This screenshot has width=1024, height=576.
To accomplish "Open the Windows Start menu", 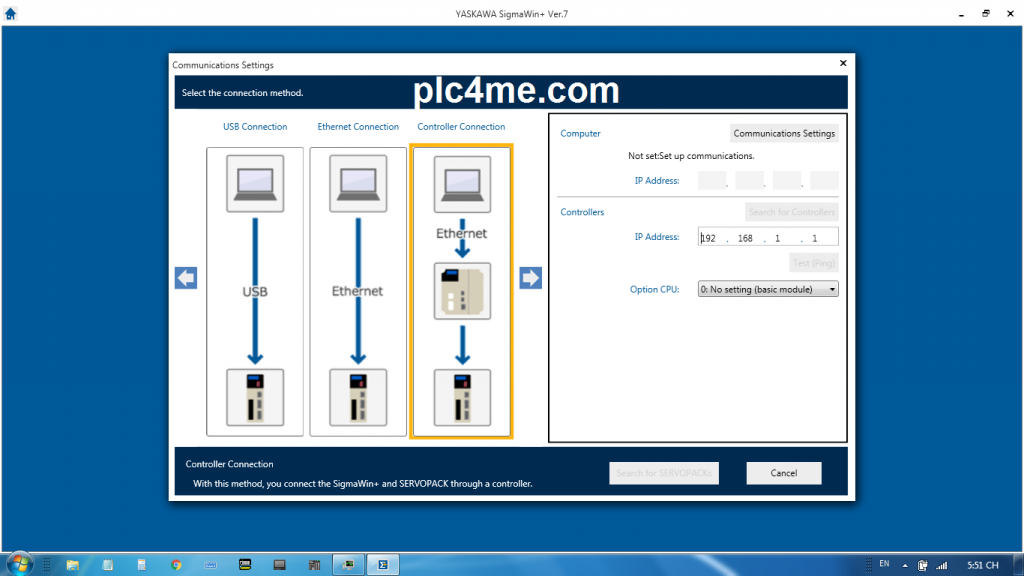I will click(19, 564).
